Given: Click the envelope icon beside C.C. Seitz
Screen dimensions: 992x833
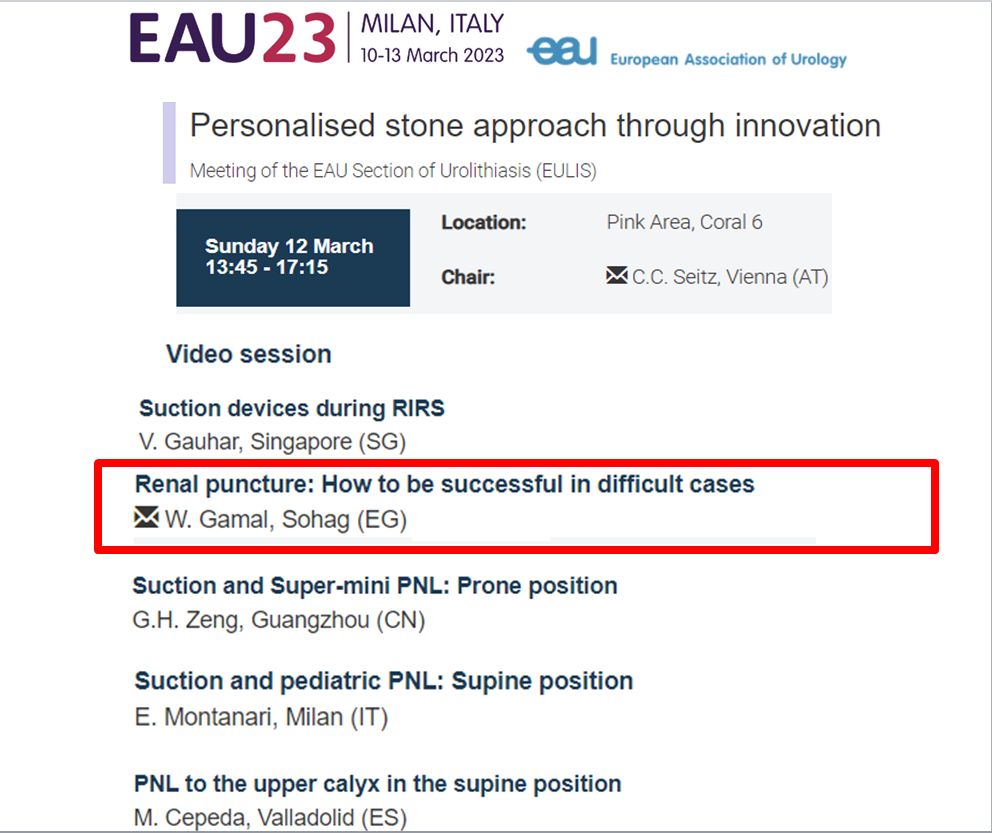Looking at the screenshot, I should (617, 276).
